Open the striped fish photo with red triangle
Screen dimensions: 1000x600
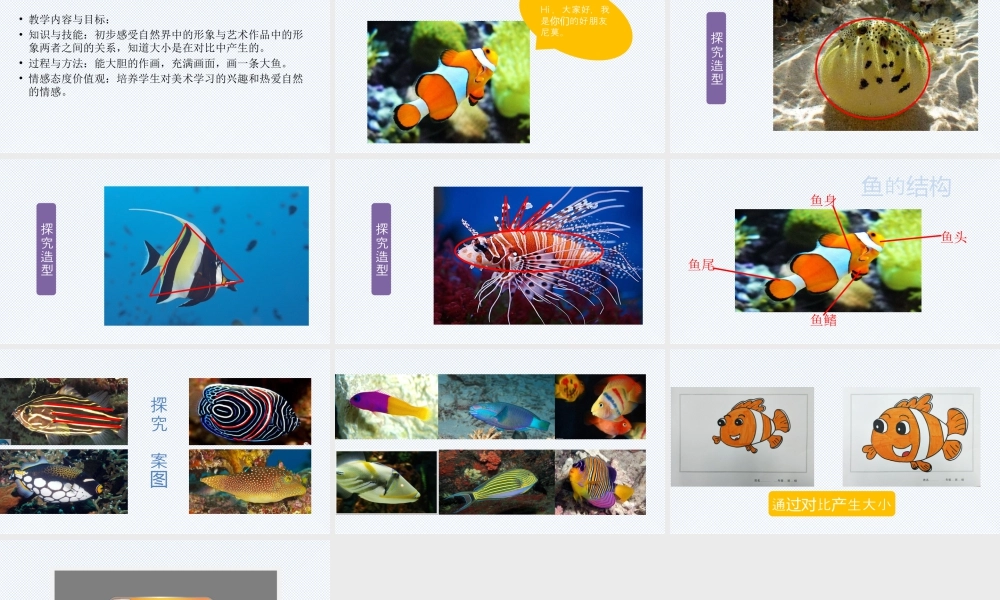click(206, 256)
